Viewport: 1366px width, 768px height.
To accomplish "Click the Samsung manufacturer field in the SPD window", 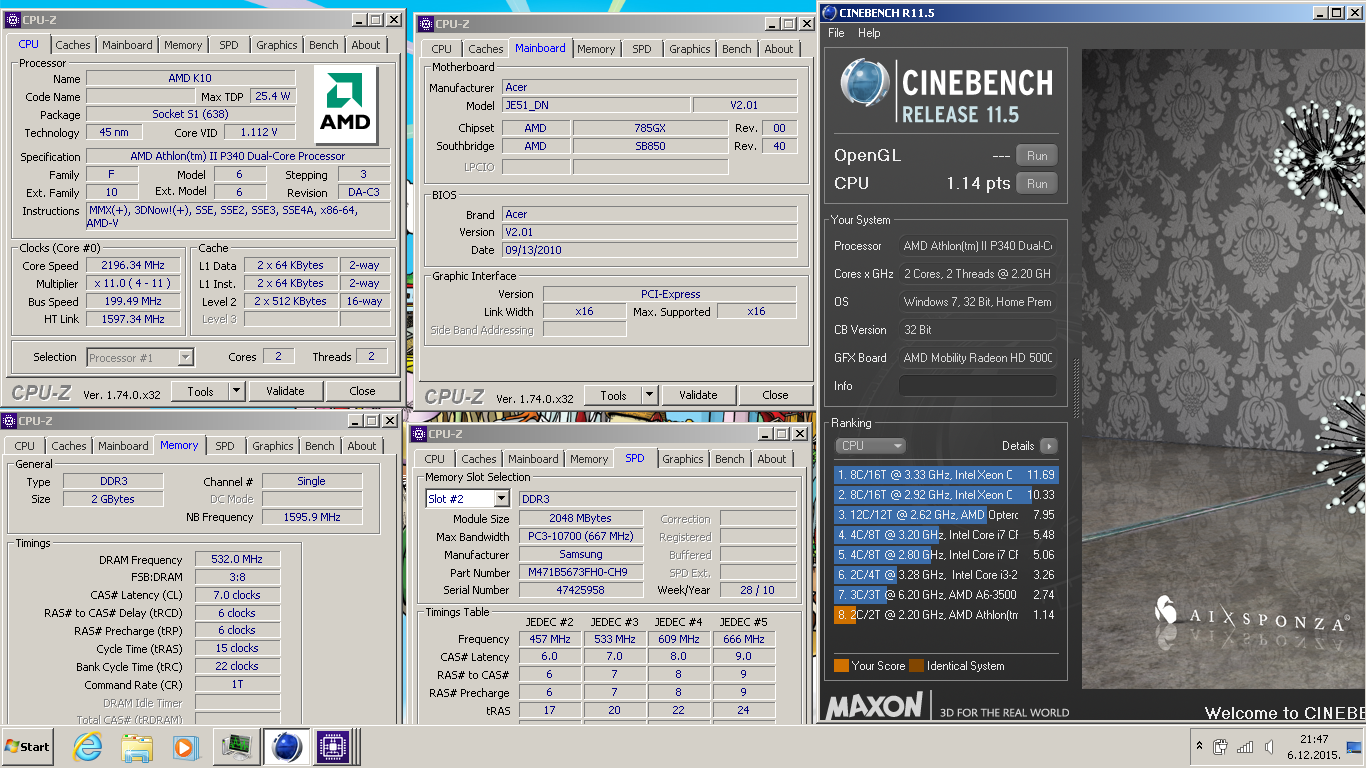I will (581, 555).
